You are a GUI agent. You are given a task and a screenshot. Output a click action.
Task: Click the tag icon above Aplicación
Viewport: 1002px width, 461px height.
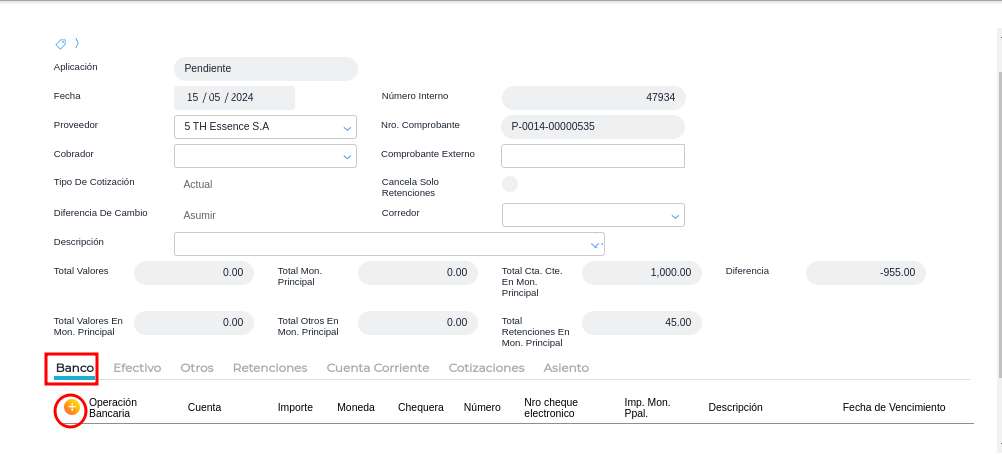pos(61,44)
